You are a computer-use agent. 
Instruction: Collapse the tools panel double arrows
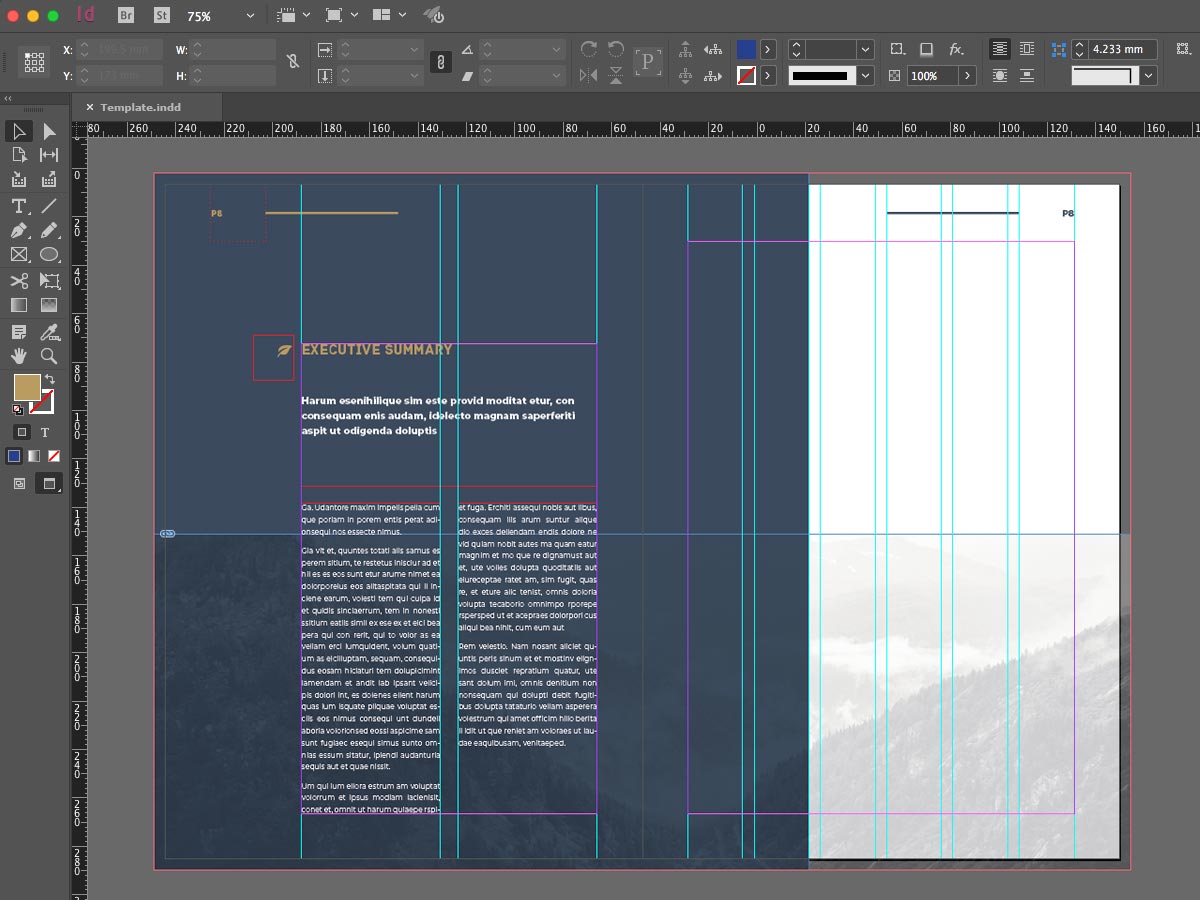[8, 98]
